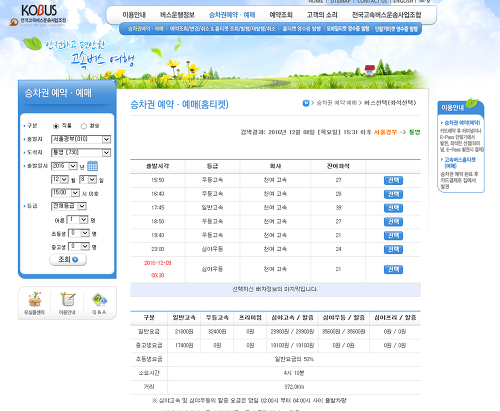Open the 예약조회 main menu
Image resolution: width=500 pixels, height=411 pixels.
point(281,15)
